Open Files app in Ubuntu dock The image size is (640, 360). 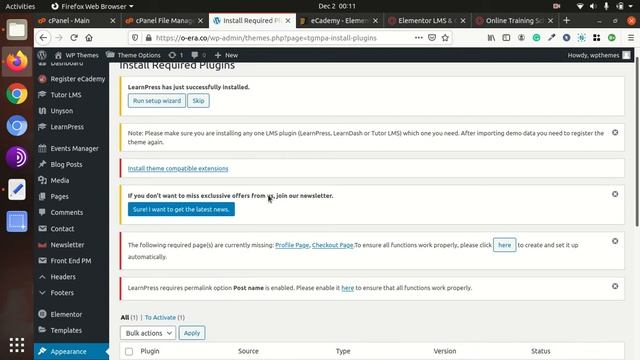coord(17,30)
